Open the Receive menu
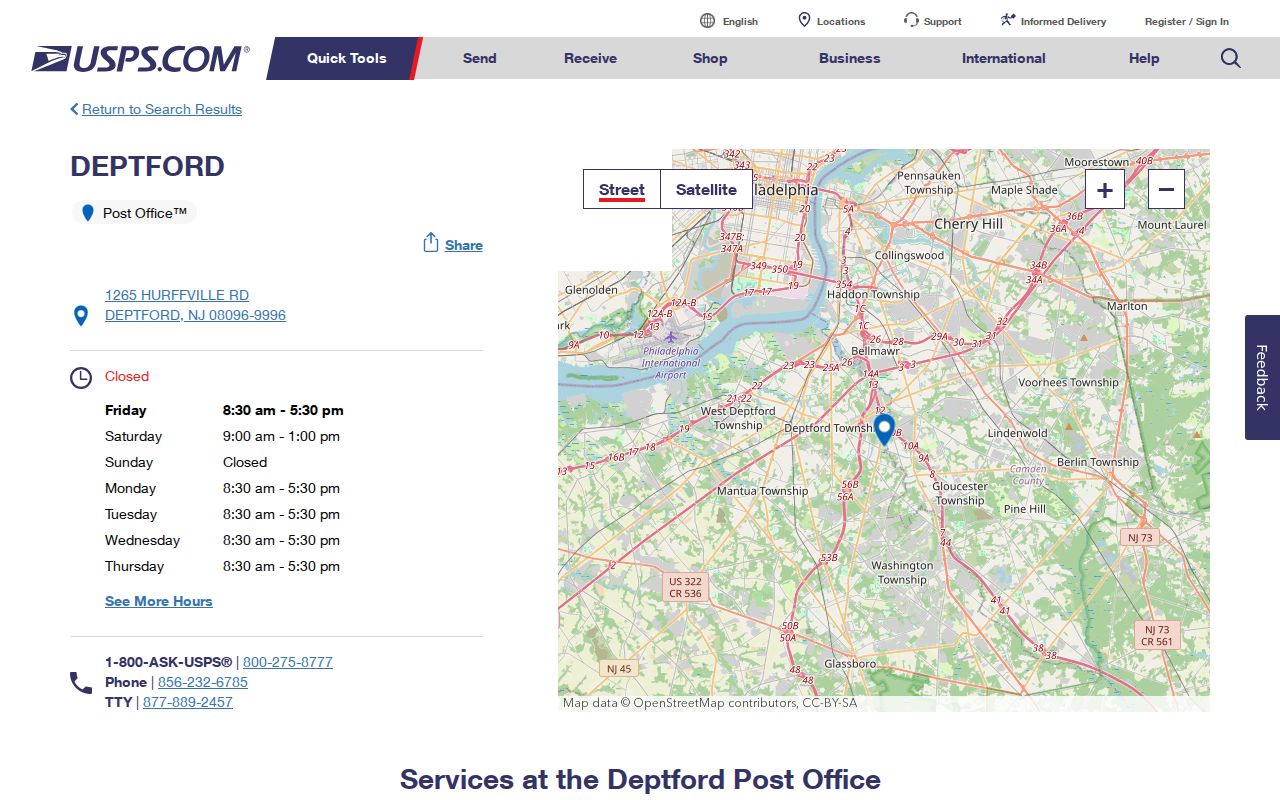1280x800 pixels. tap(590, 58)
